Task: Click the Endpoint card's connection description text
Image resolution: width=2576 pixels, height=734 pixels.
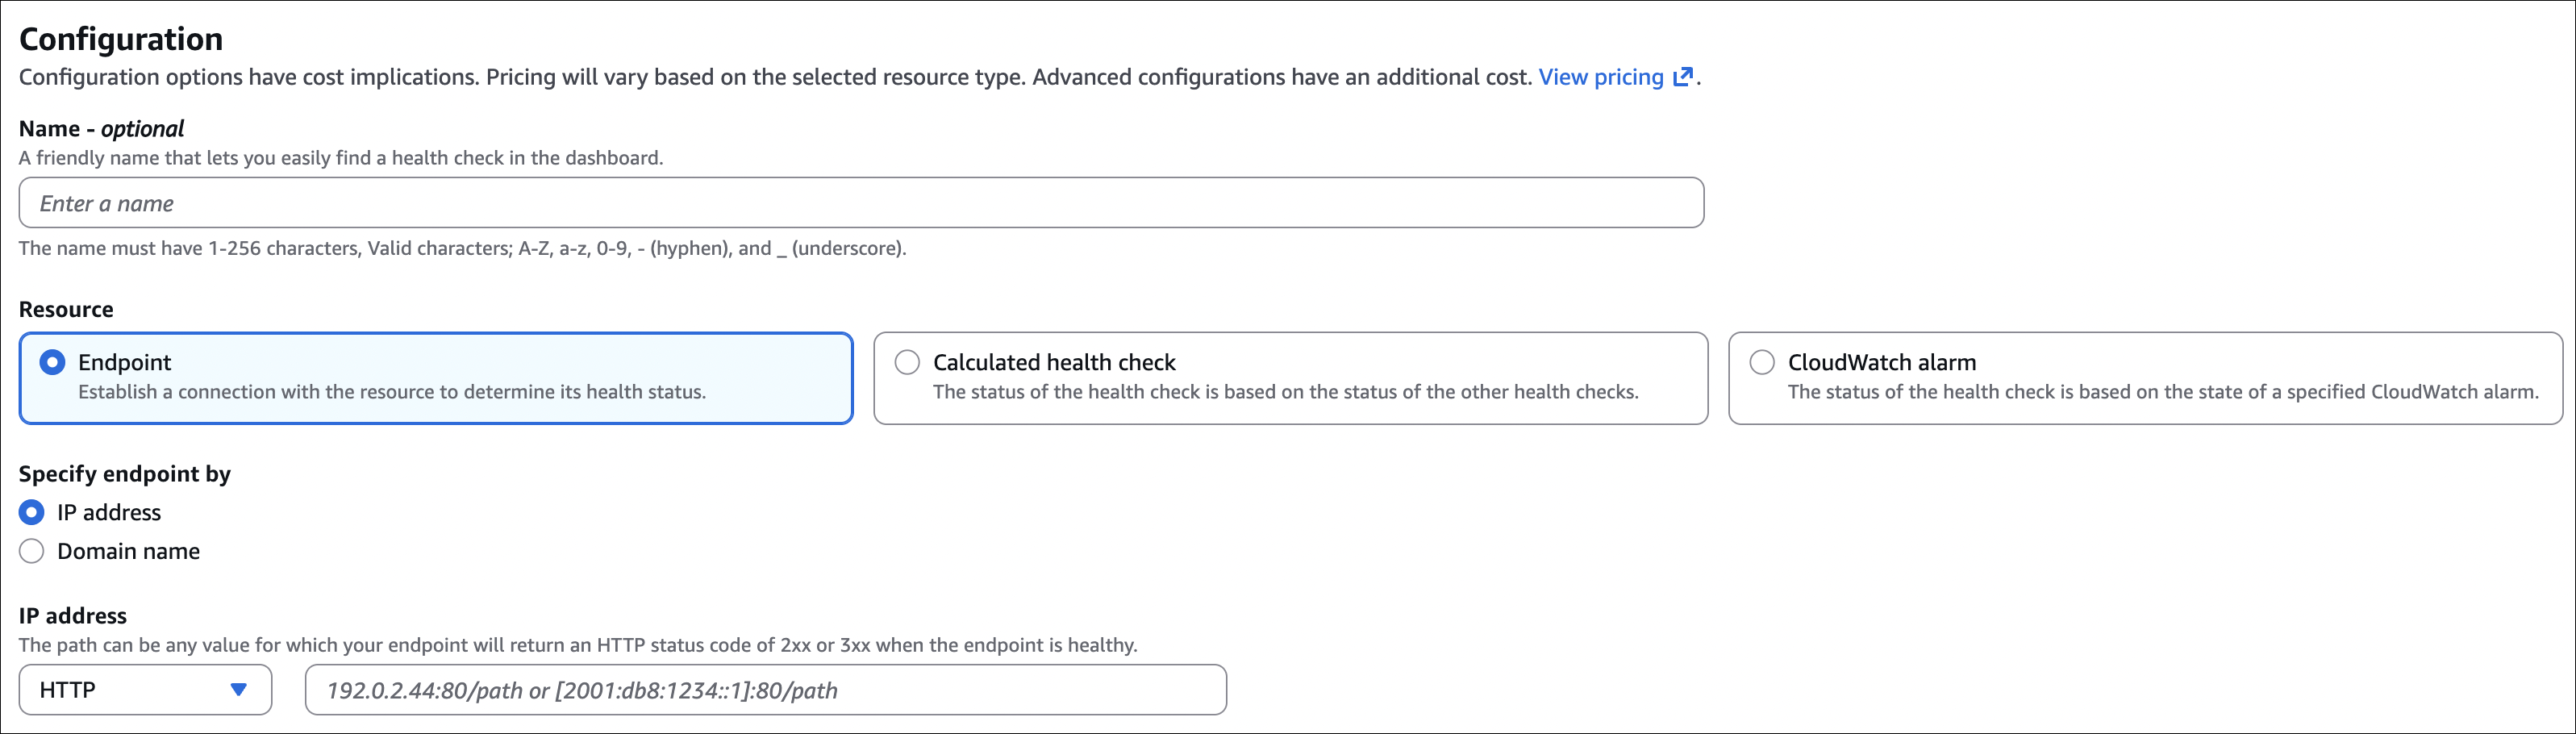Action: 392,392
